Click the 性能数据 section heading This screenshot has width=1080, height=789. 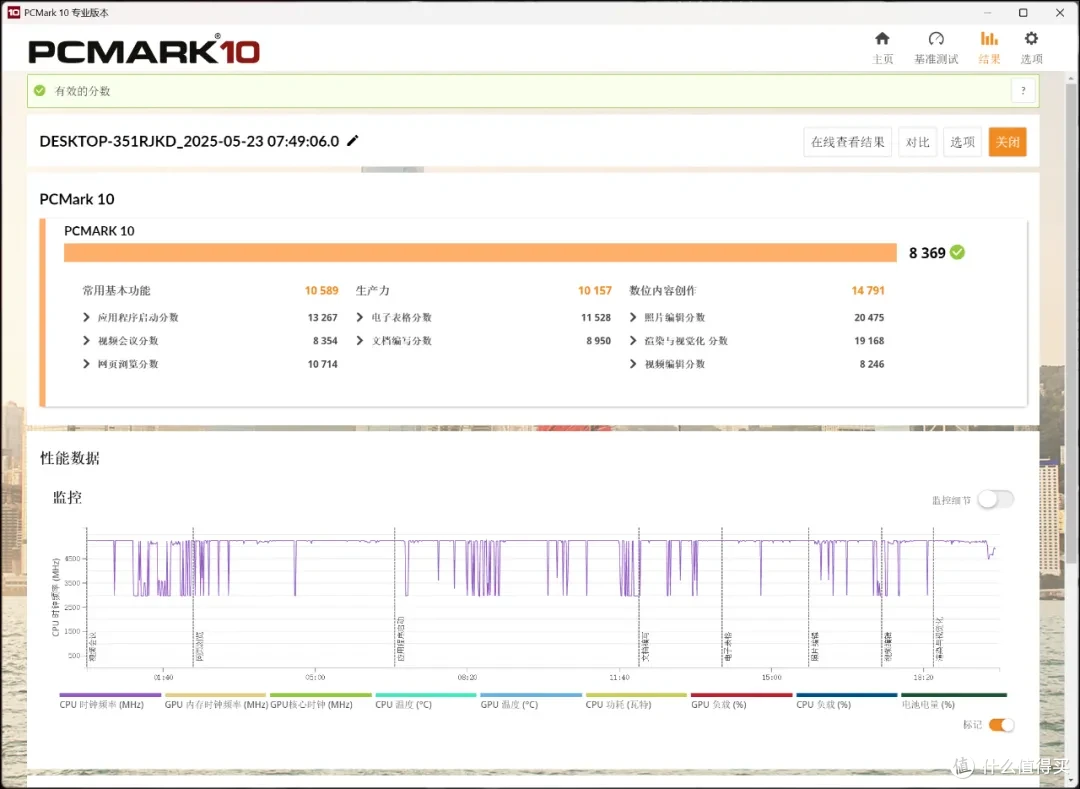70,459
